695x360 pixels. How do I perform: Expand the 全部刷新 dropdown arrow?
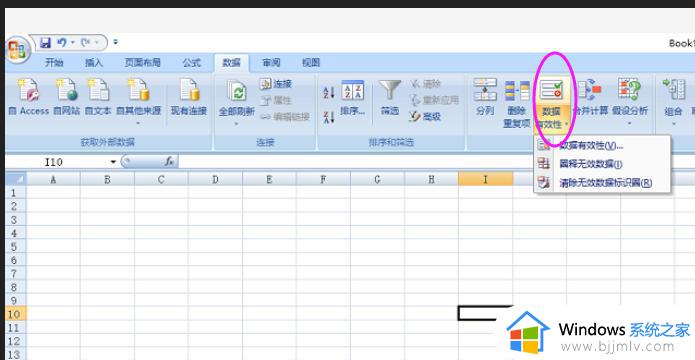(236, 123)
